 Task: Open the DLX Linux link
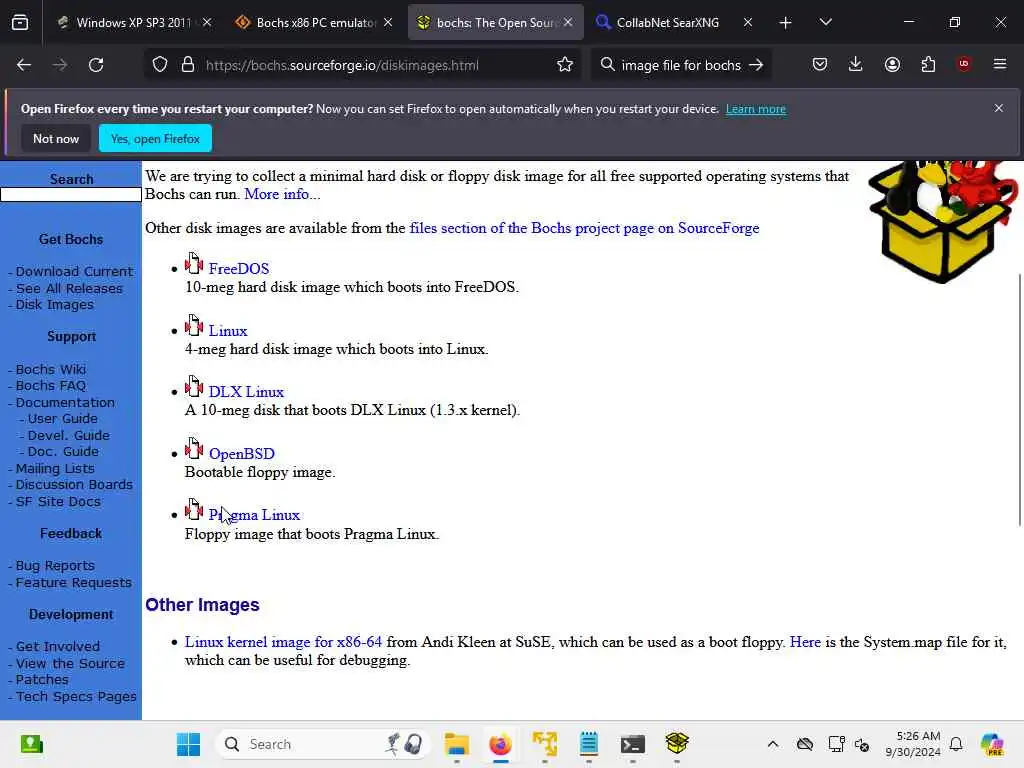coord(246,392)
